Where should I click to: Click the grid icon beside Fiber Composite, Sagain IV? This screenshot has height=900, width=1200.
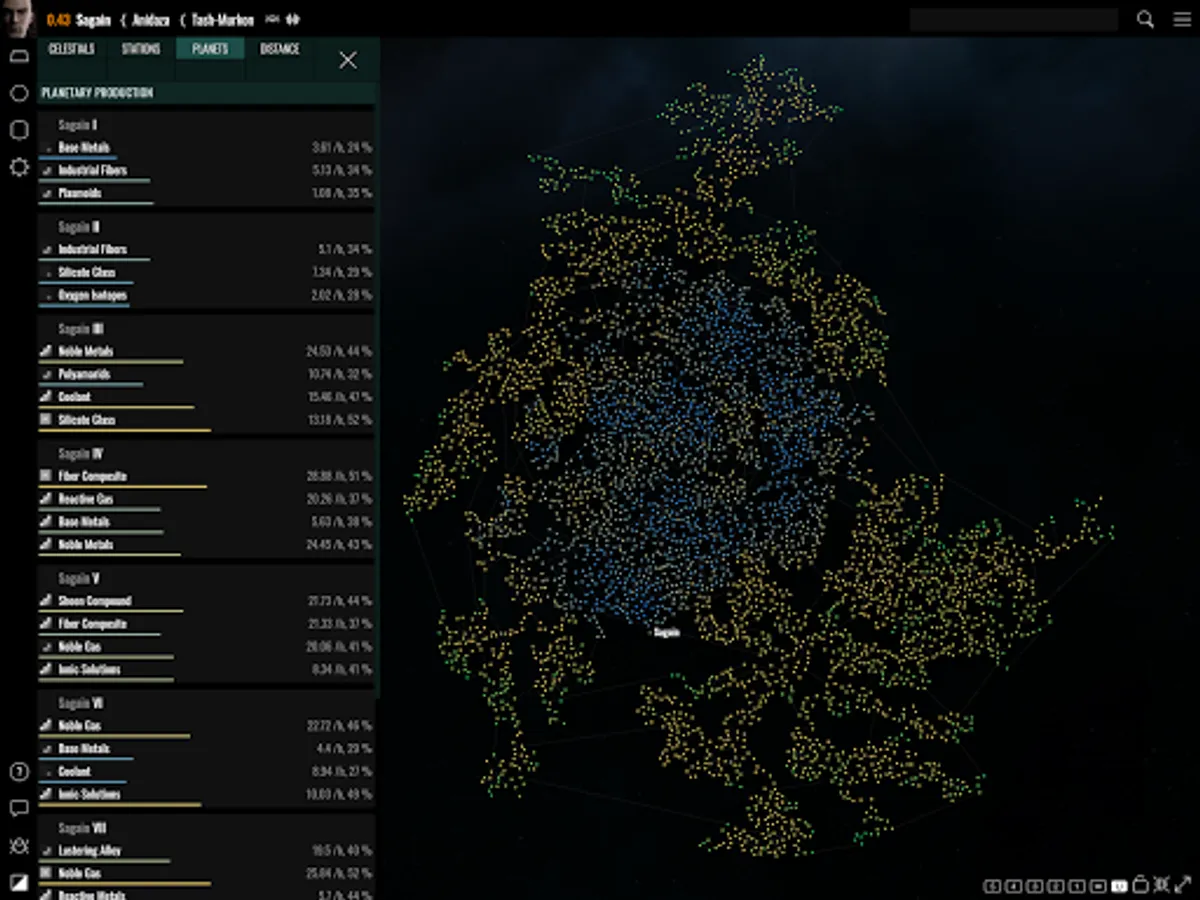(45, 476)
